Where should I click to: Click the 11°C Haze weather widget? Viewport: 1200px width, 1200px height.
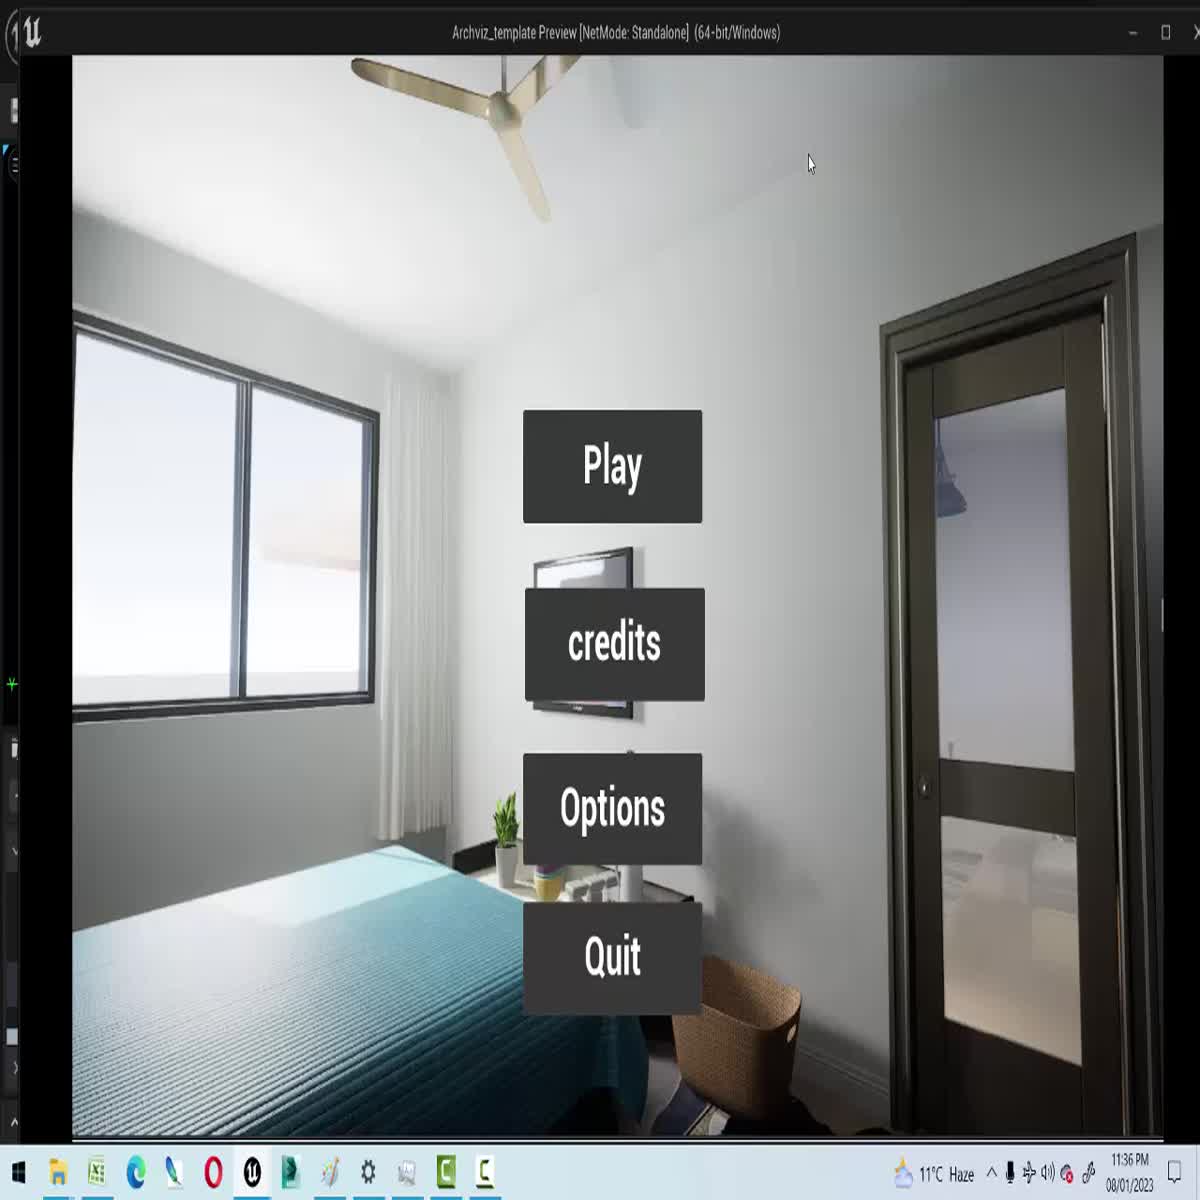[x=930, y=1172]
